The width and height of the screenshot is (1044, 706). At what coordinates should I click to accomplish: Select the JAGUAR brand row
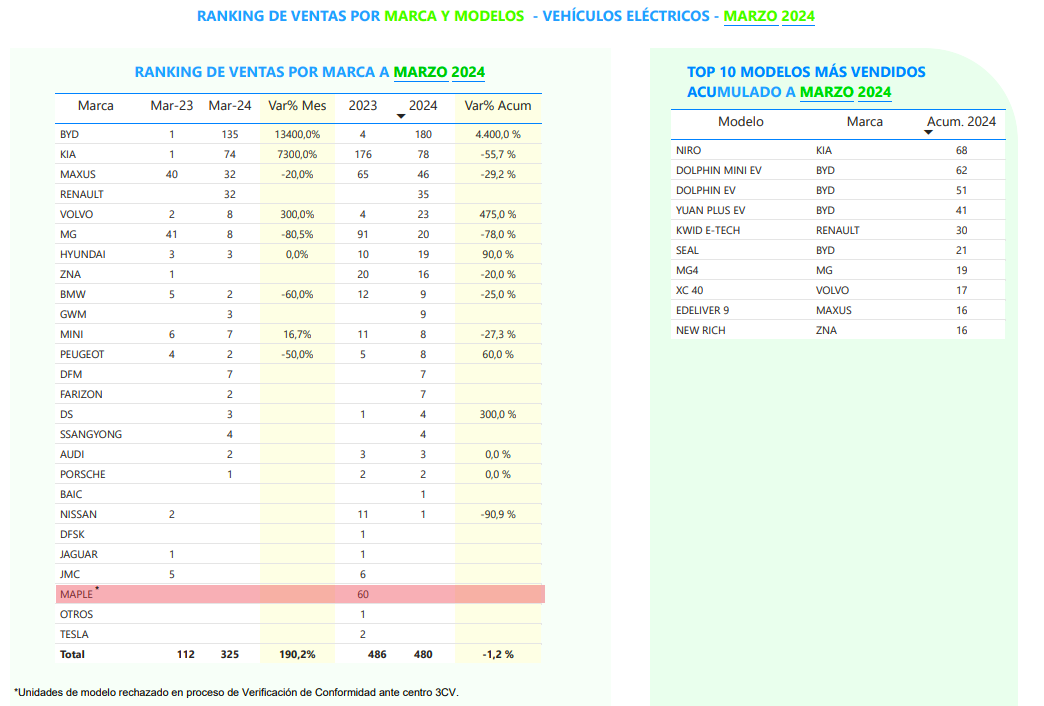point(298,553)
